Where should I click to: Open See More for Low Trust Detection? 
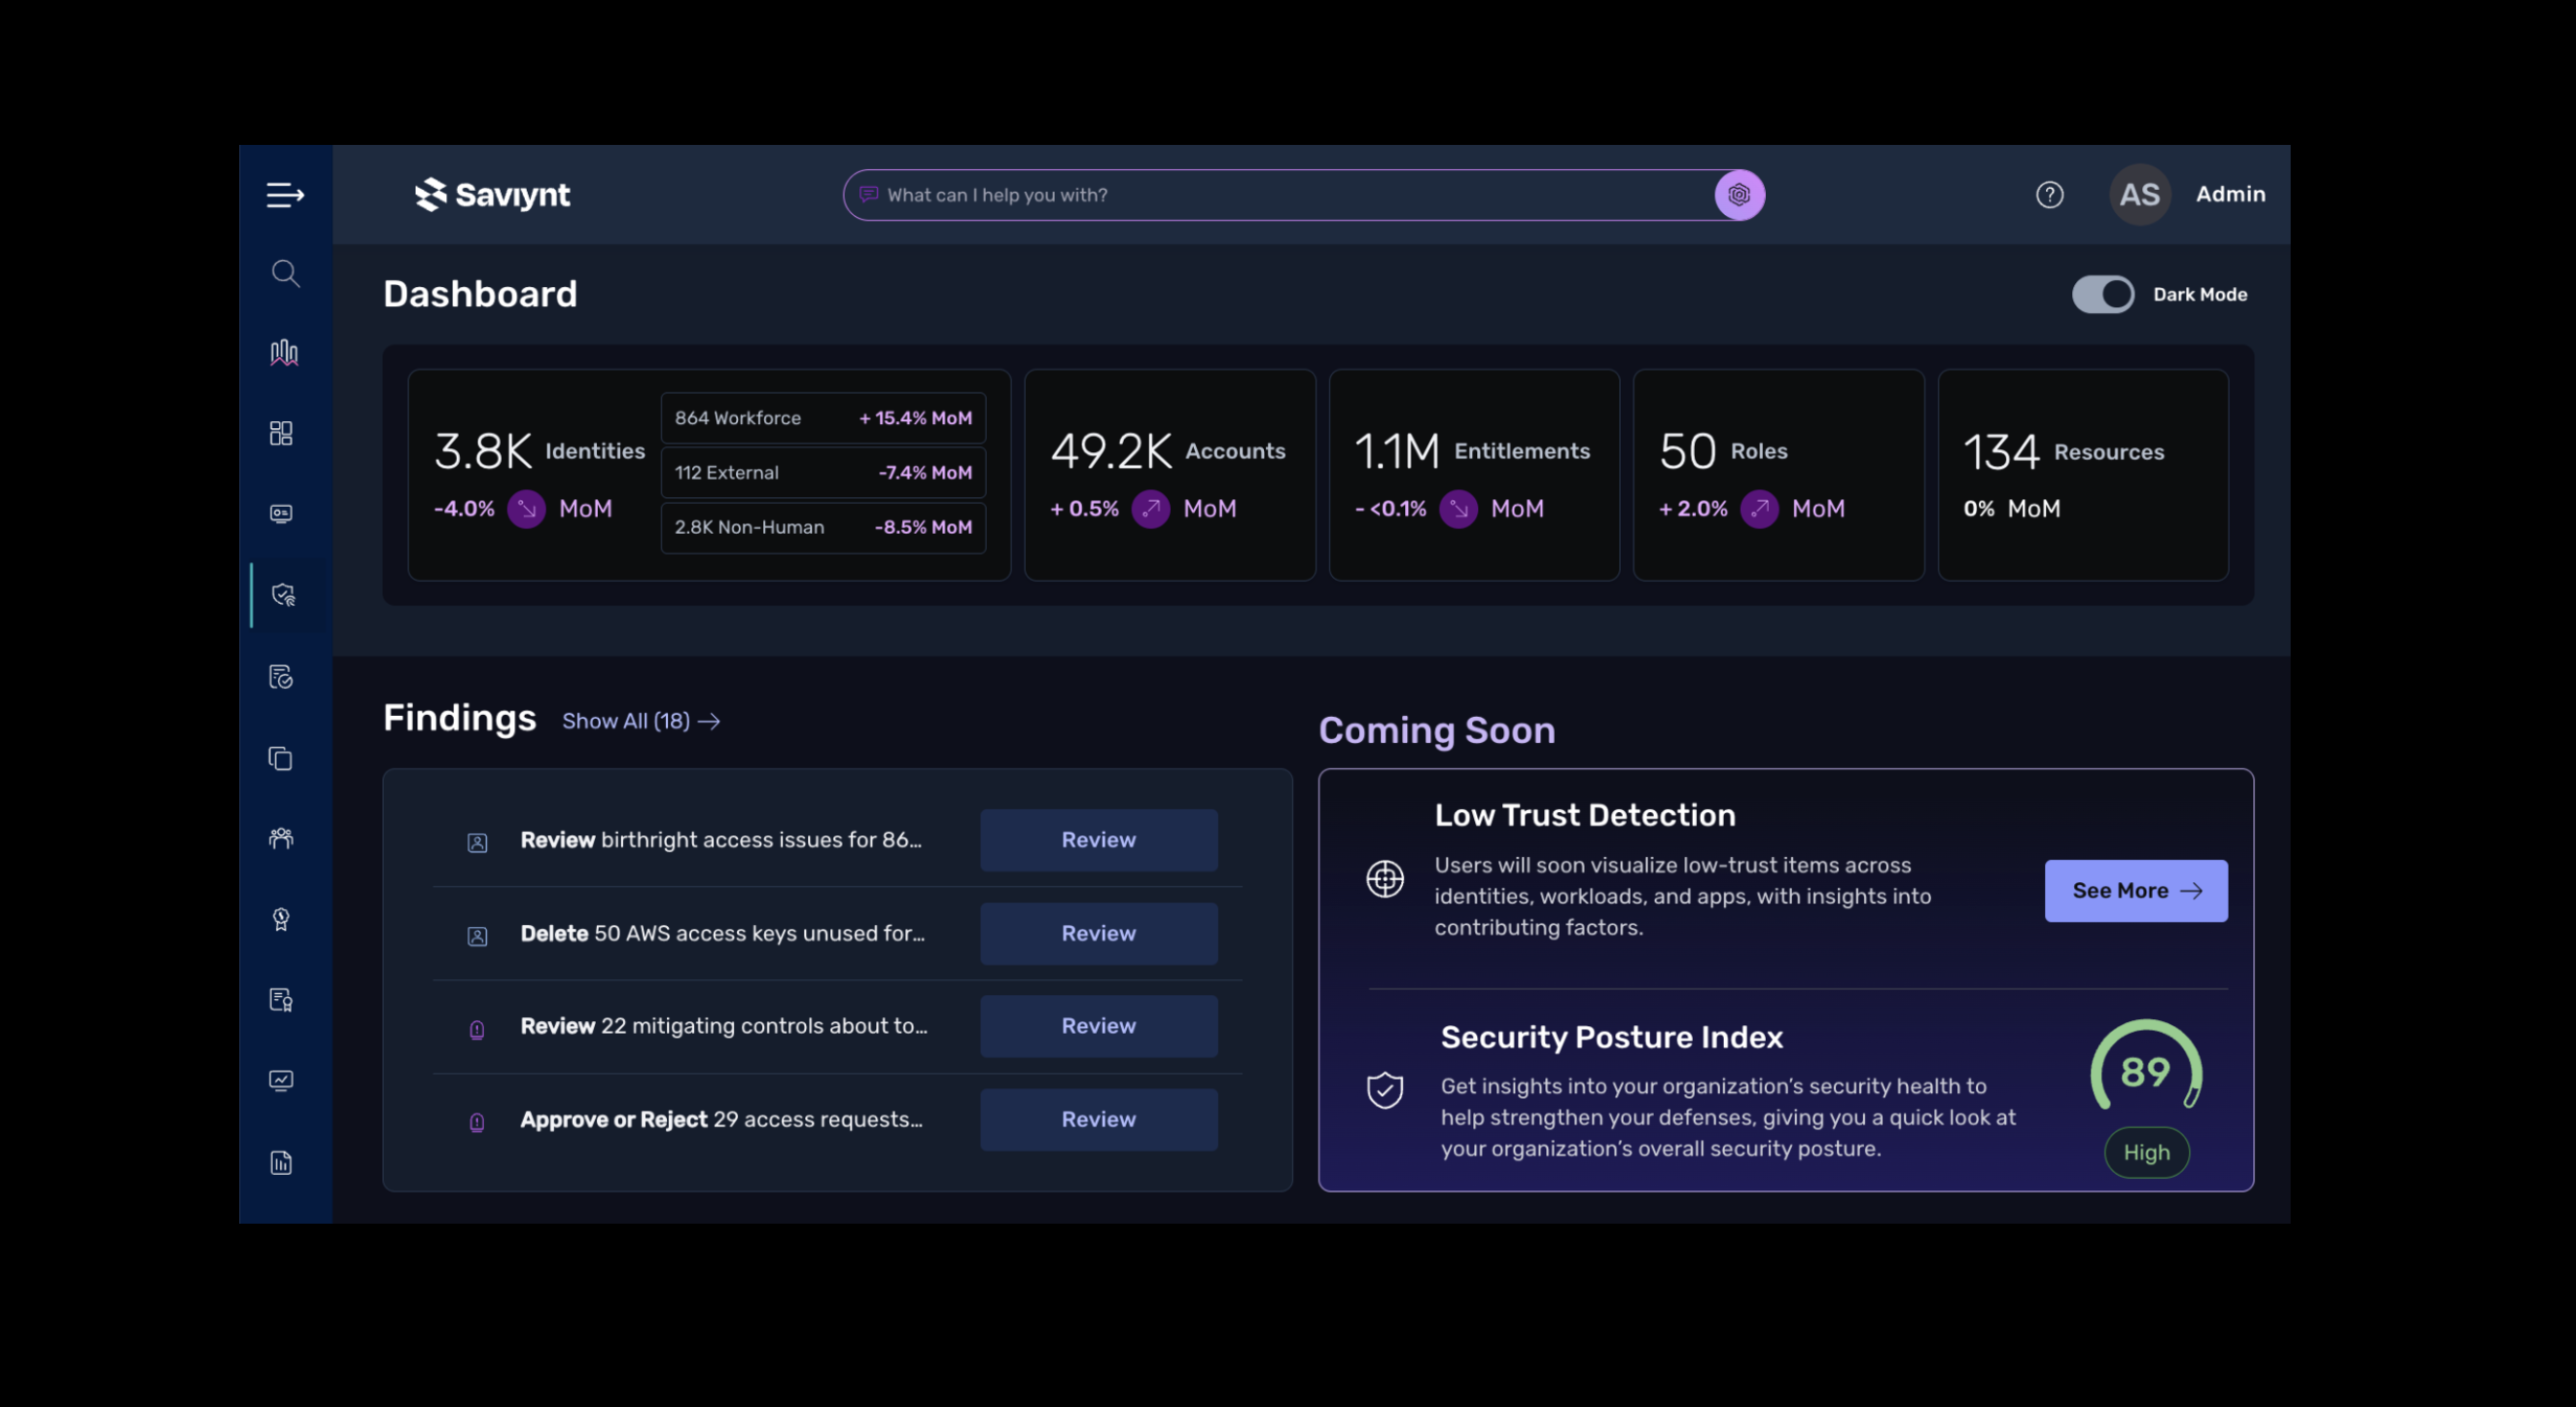coord(2136,890)
